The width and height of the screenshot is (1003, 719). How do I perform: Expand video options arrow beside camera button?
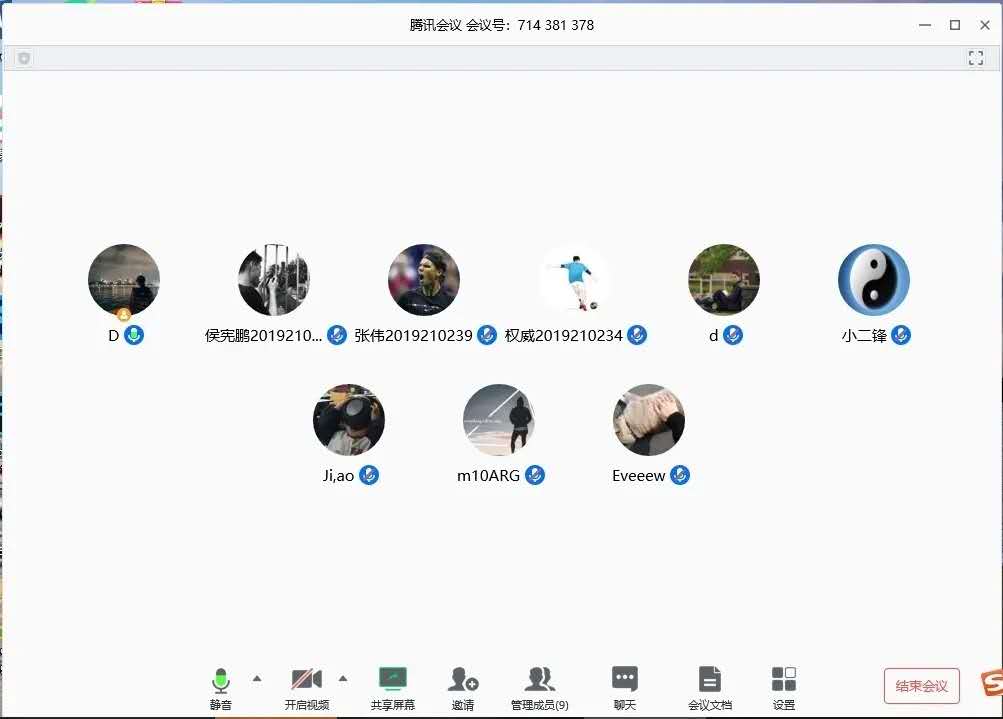(343, 678)
